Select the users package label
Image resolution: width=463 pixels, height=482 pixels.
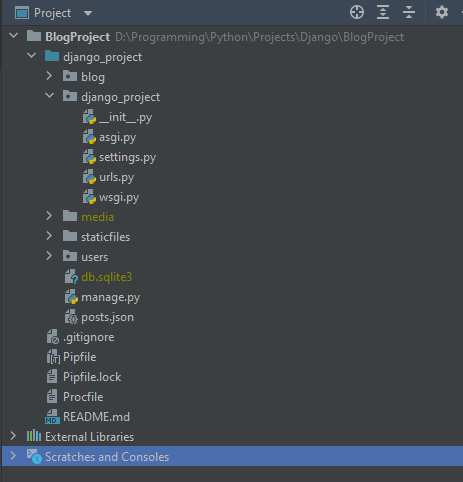(x=94, y=257)
